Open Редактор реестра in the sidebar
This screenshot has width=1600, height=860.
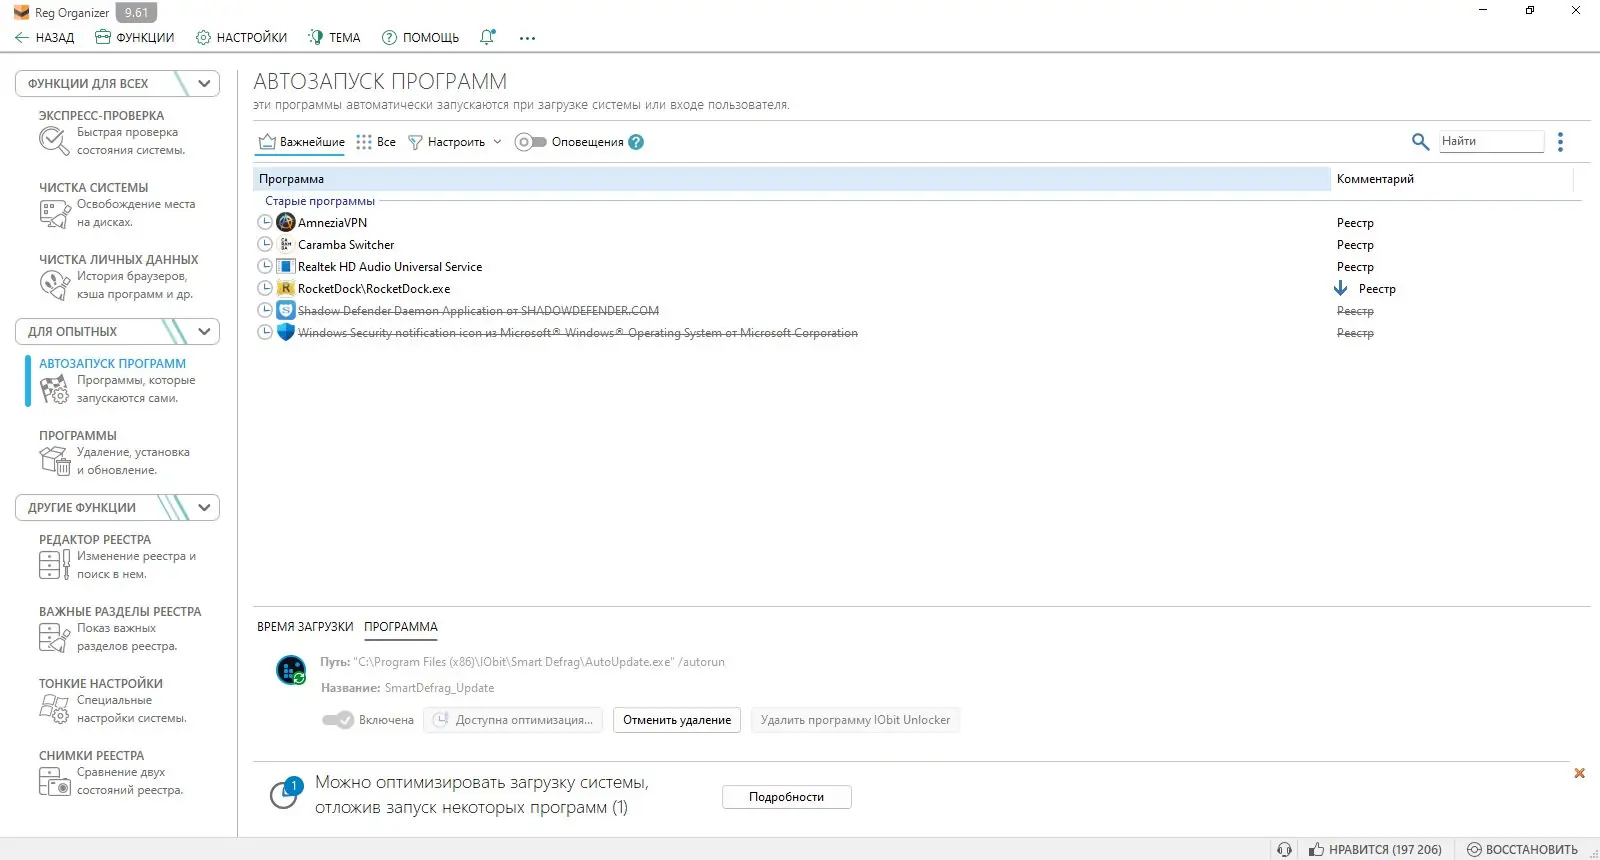tap(118, 556)
